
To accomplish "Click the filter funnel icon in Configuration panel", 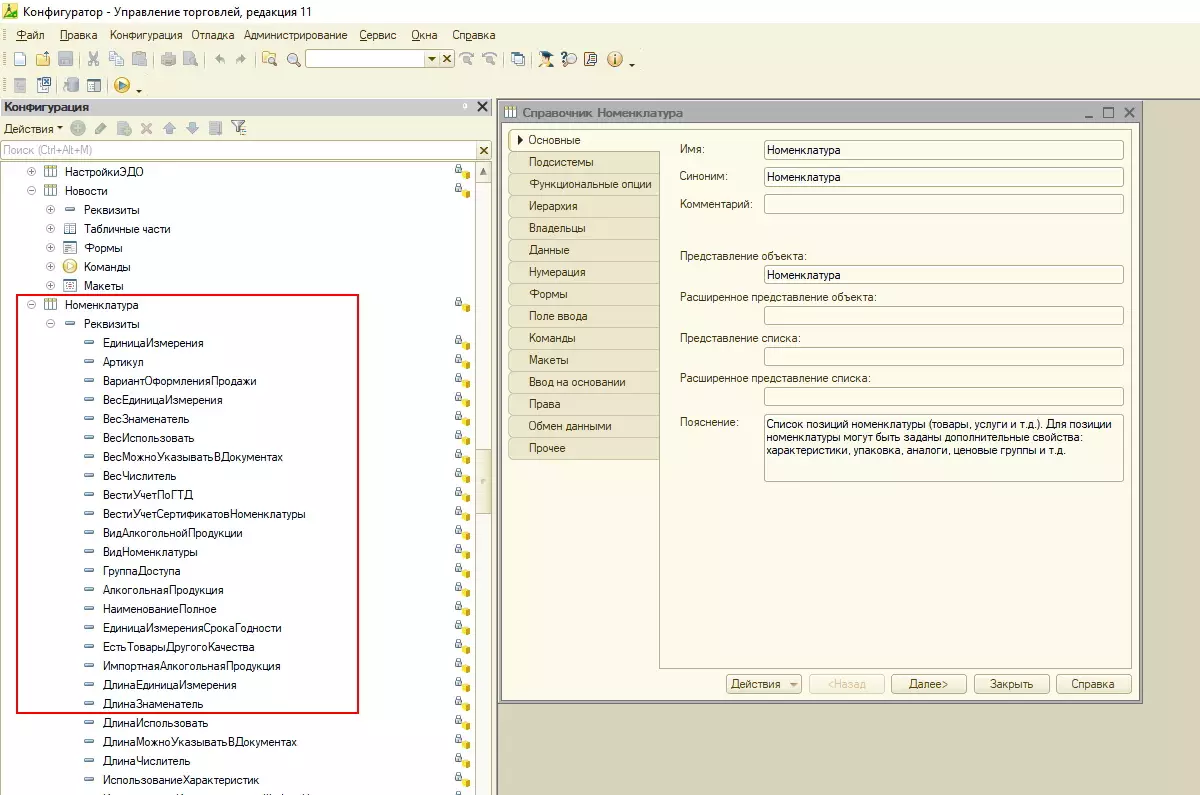I will pos(238,128).
